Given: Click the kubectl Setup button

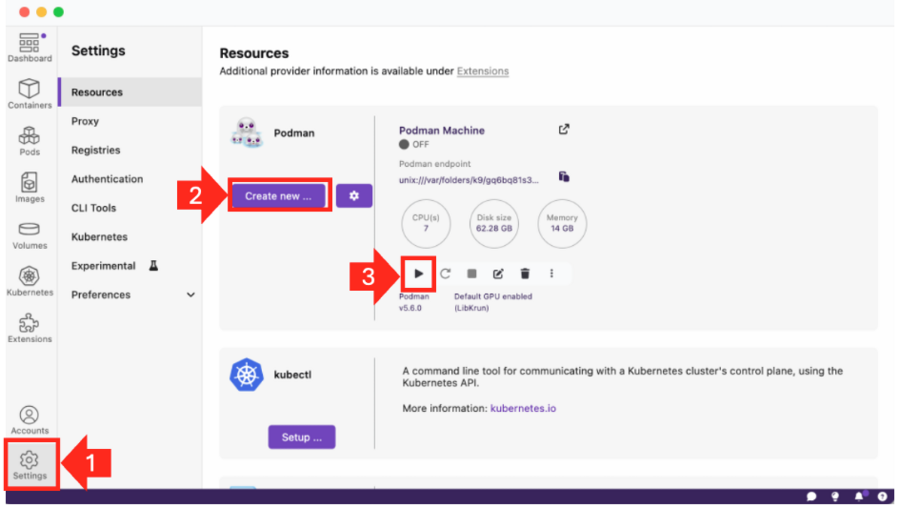Looking at the screenshot, I should coord(301,437).
